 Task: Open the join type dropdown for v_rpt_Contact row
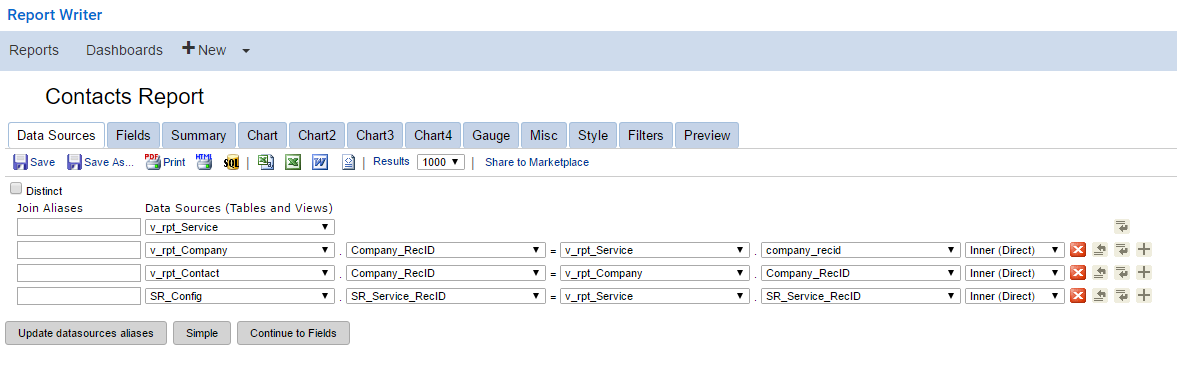(x=1015, y=273)
